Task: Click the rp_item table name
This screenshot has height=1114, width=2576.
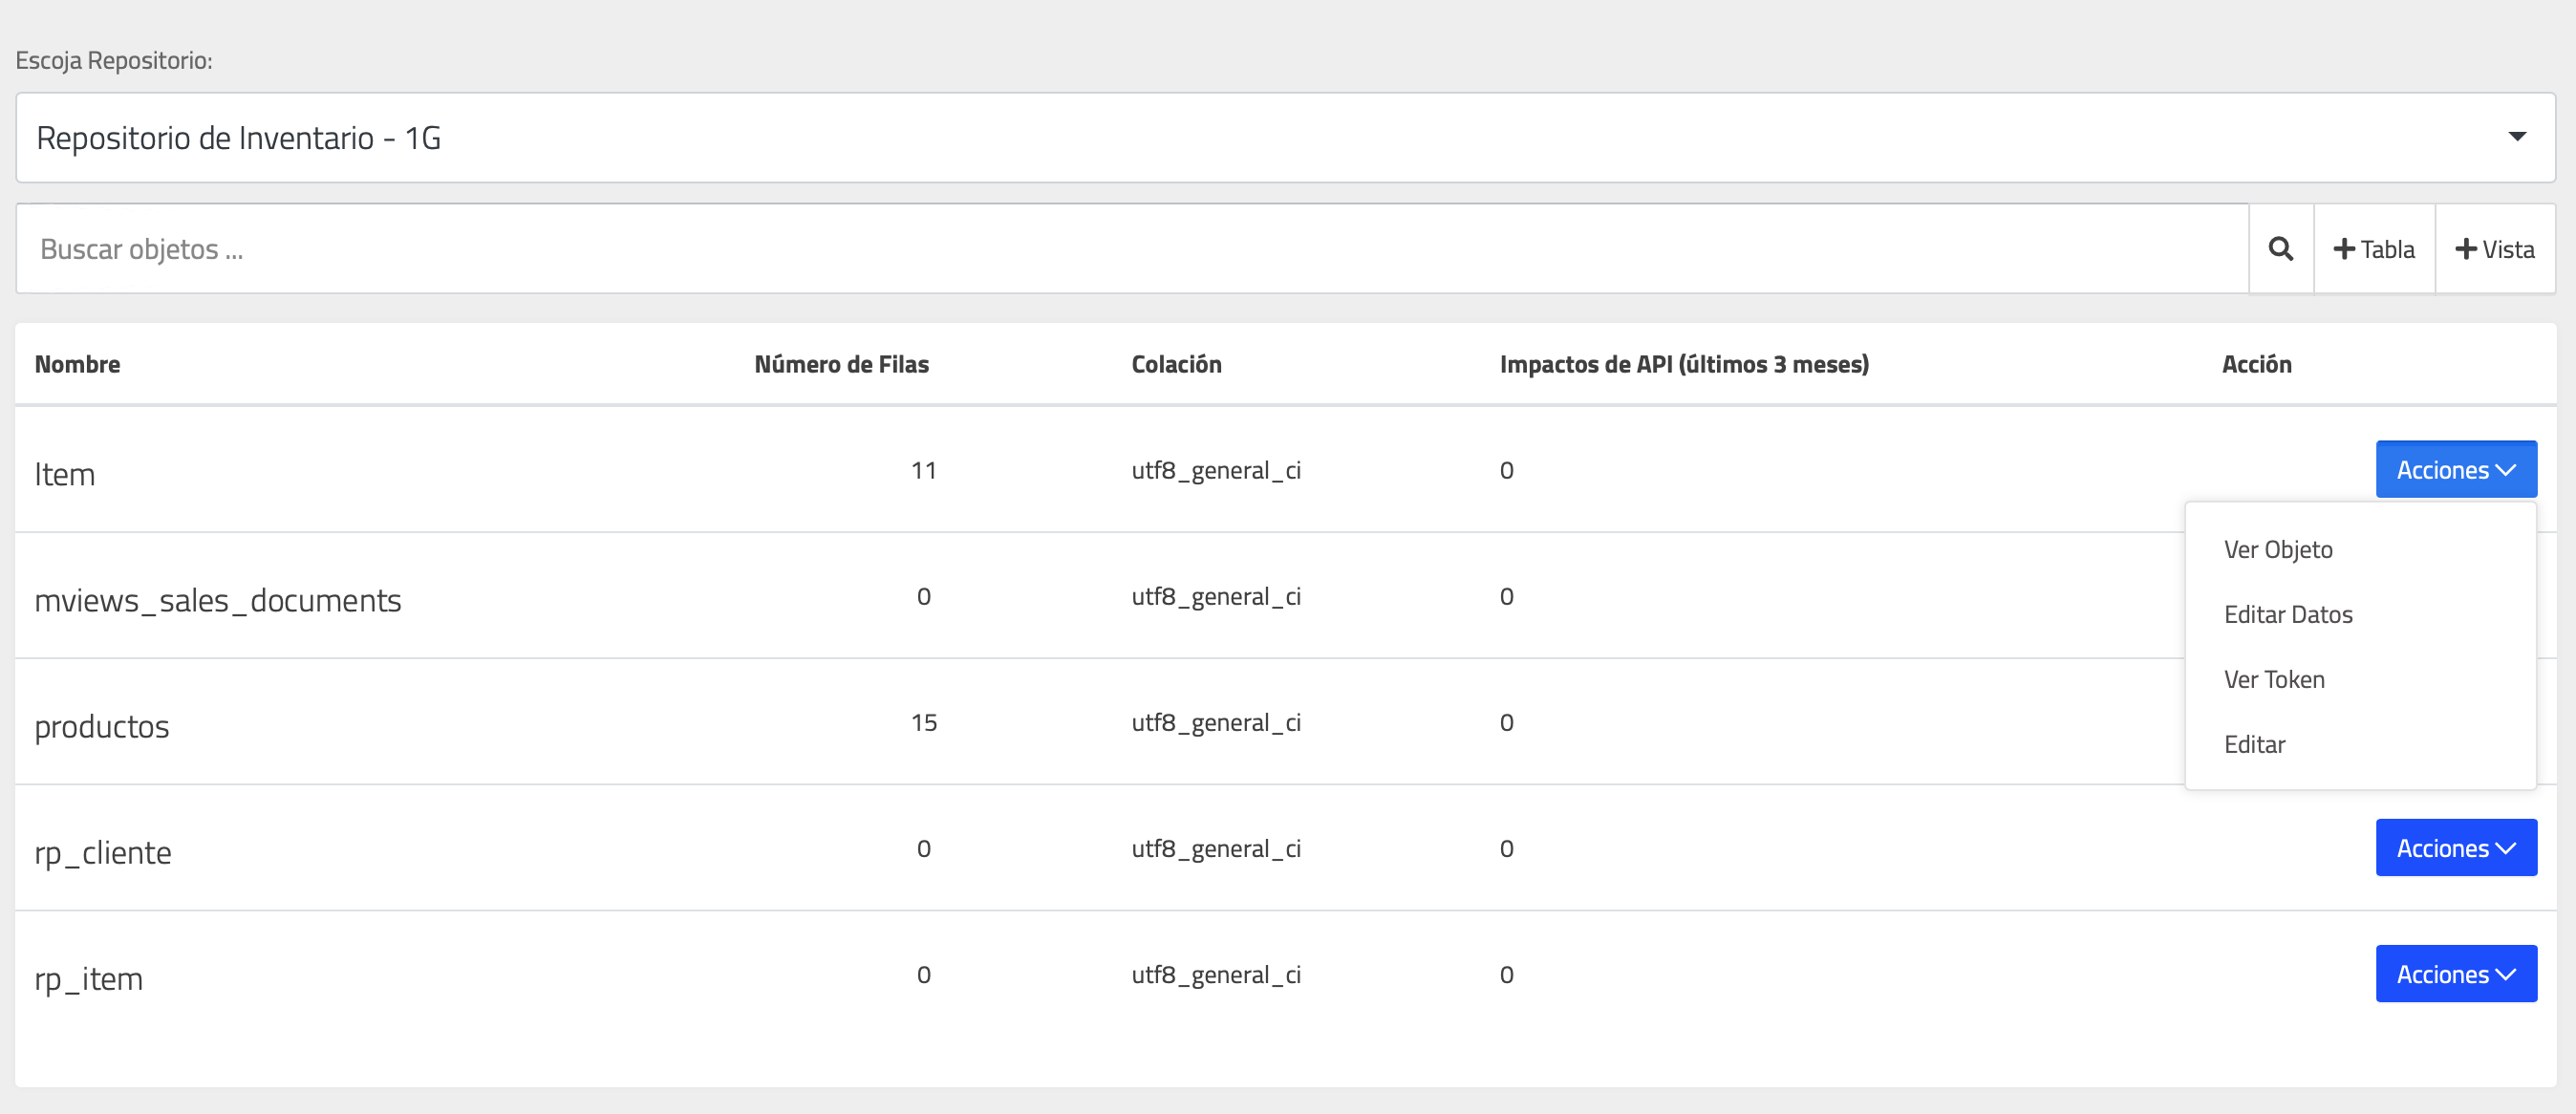Action: pyautogui.click(x=89, y=978)
